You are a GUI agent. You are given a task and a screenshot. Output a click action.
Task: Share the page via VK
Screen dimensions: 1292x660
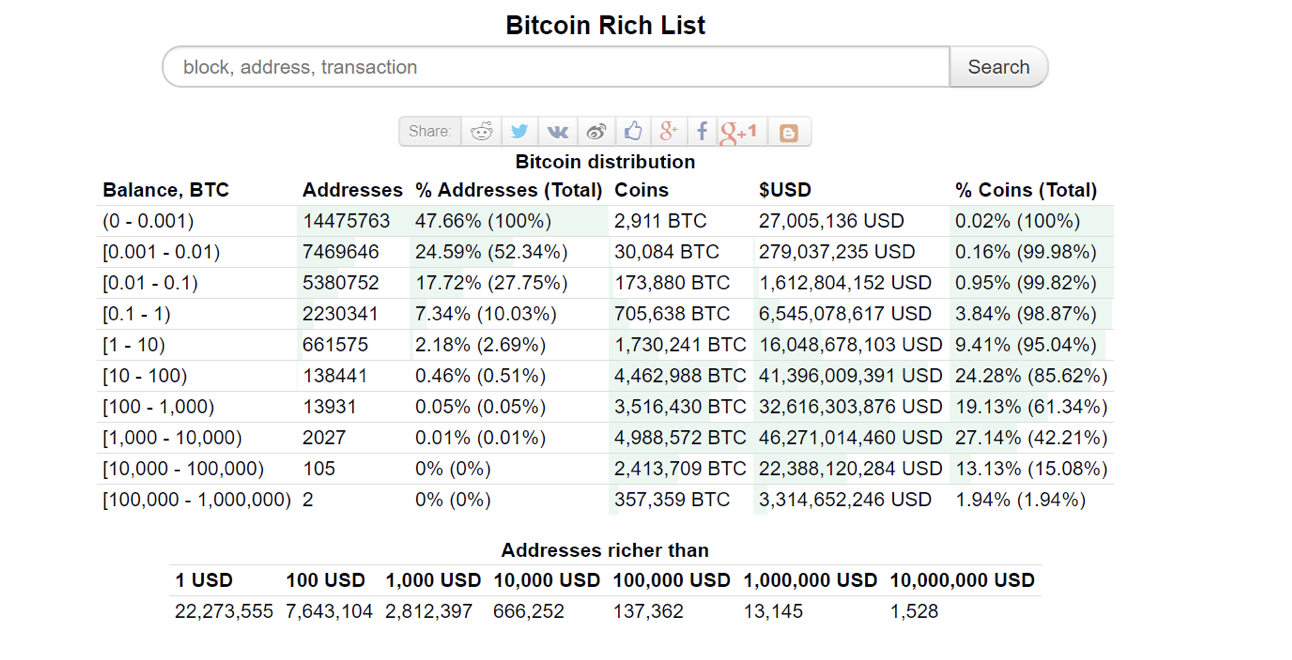[x=557, y=130]
